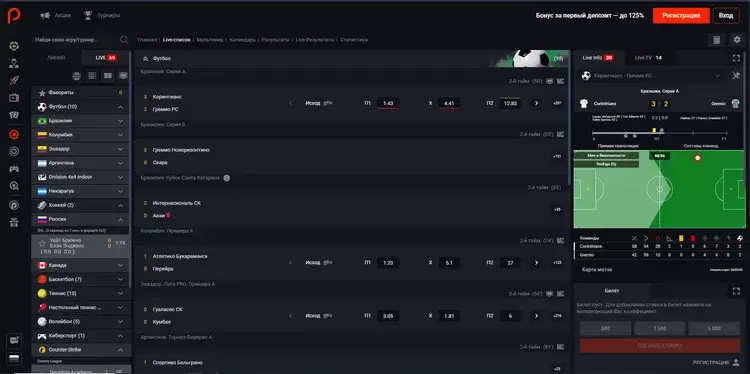Open the bet calculator icon
This screenshot has height=374, width=750.
pos(716,40)
